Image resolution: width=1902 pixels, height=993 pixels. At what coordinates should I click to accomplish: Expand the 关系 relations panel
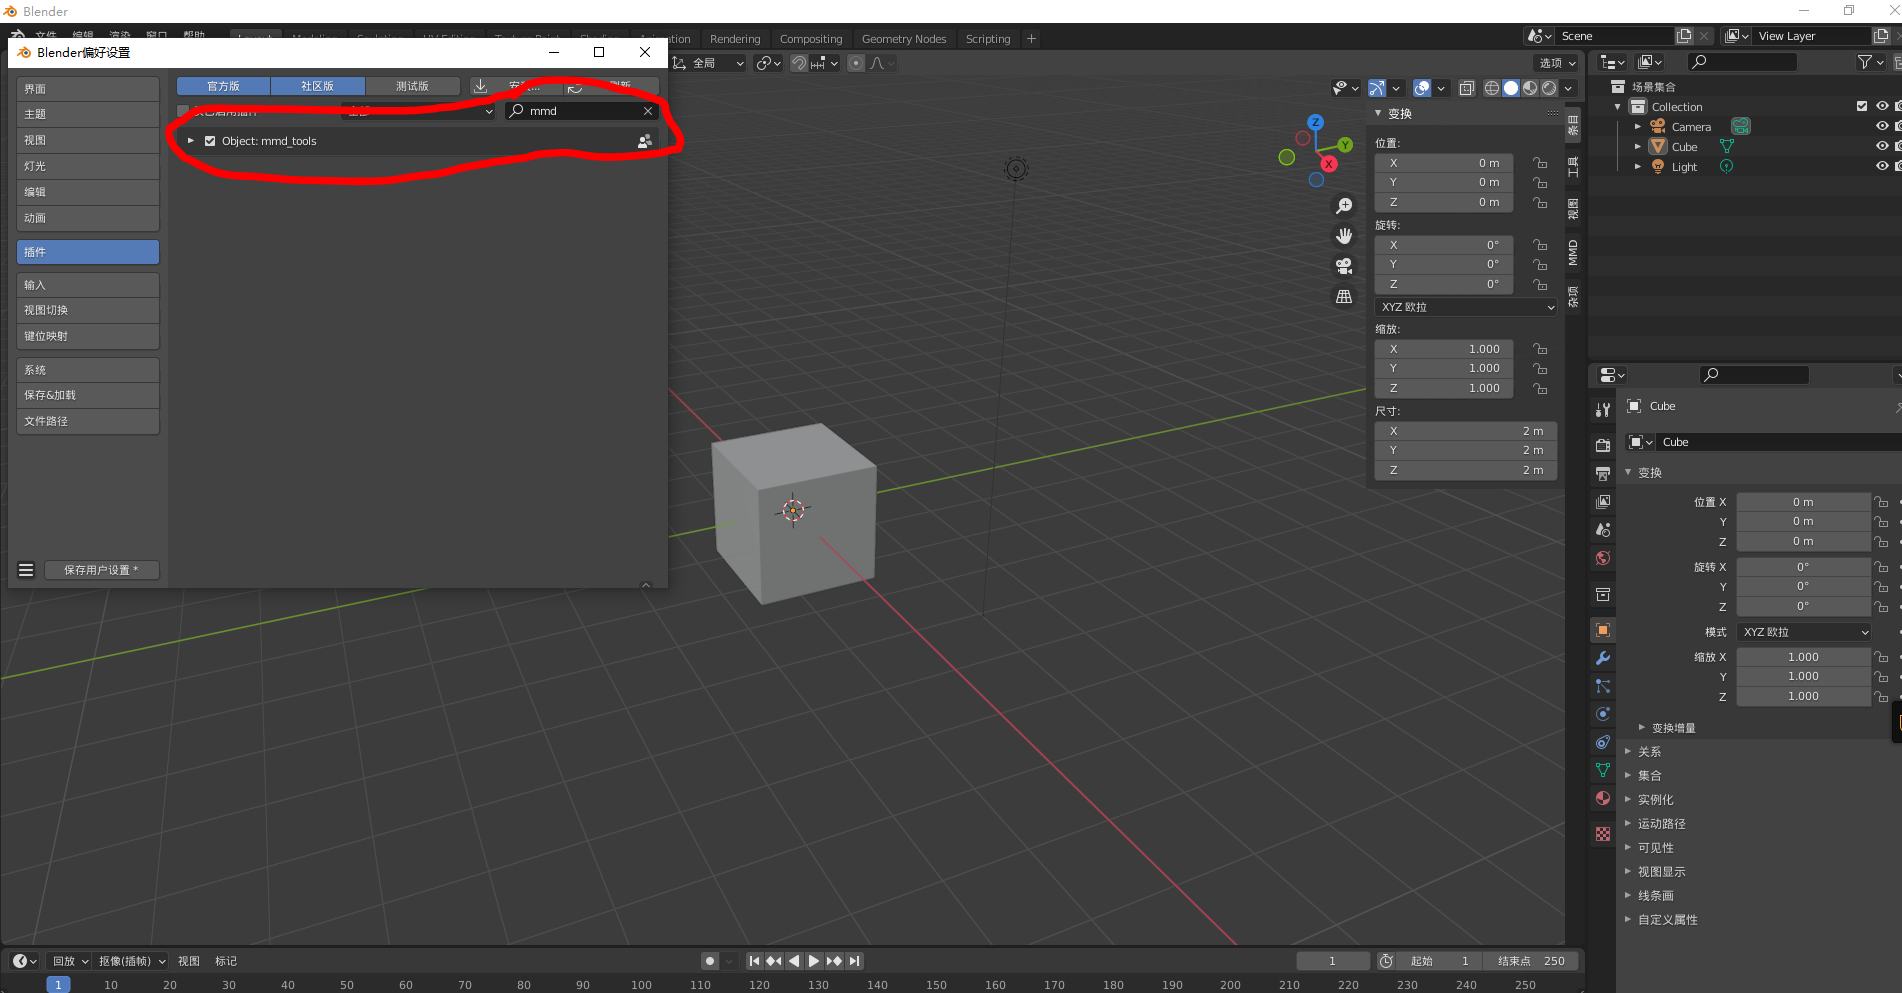coord(1649,752)
